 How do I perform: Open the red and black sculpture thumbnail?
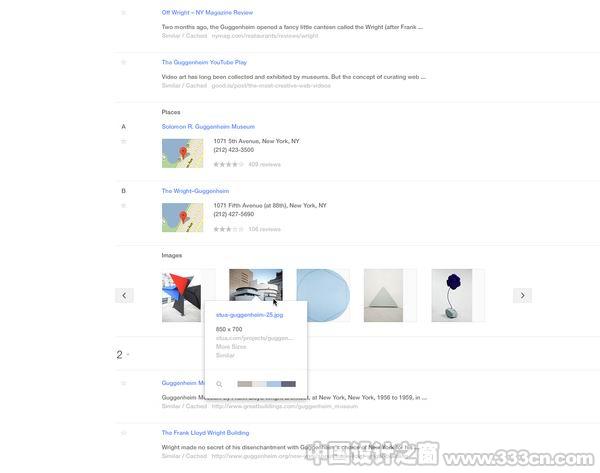tap(181, 297)
